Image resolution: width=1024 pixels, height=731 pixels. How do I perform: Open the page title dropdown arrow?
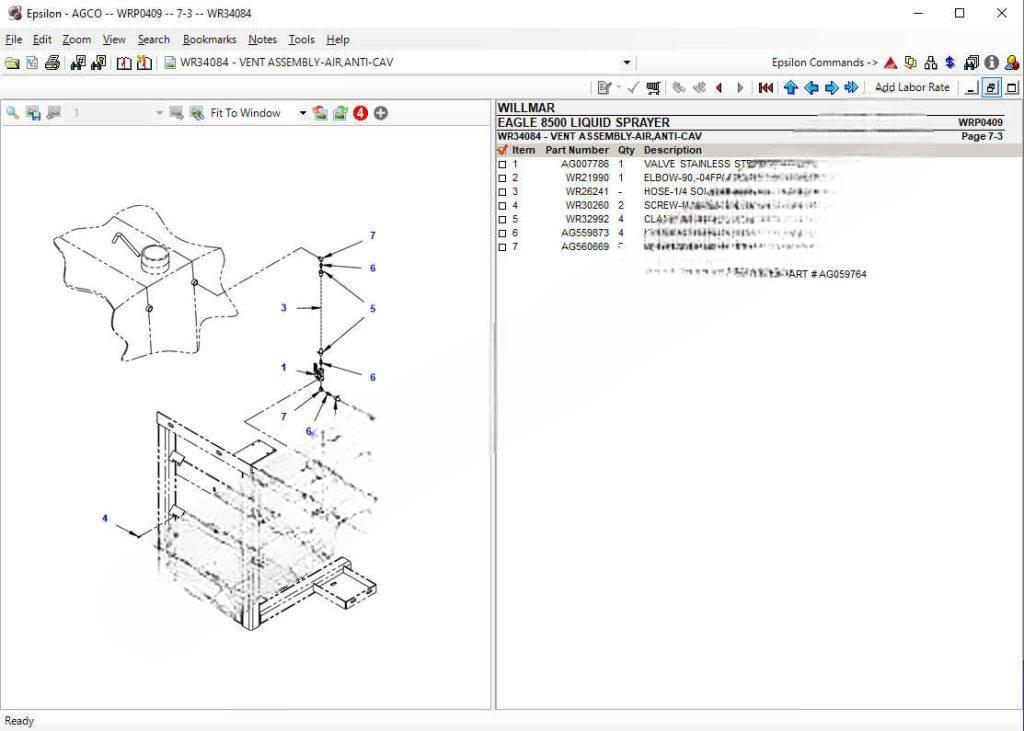tap(627, 63)
